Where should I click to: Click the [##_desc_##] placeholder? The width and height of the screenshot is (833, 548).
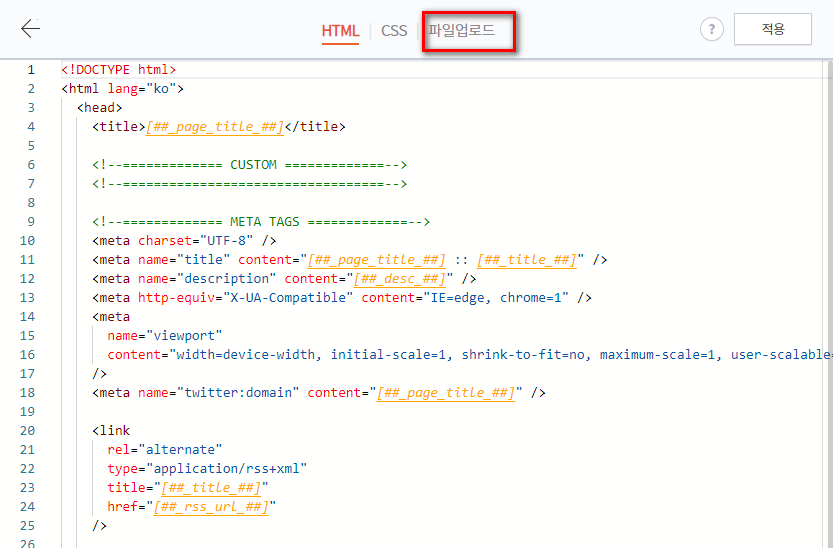pos(400,279)
